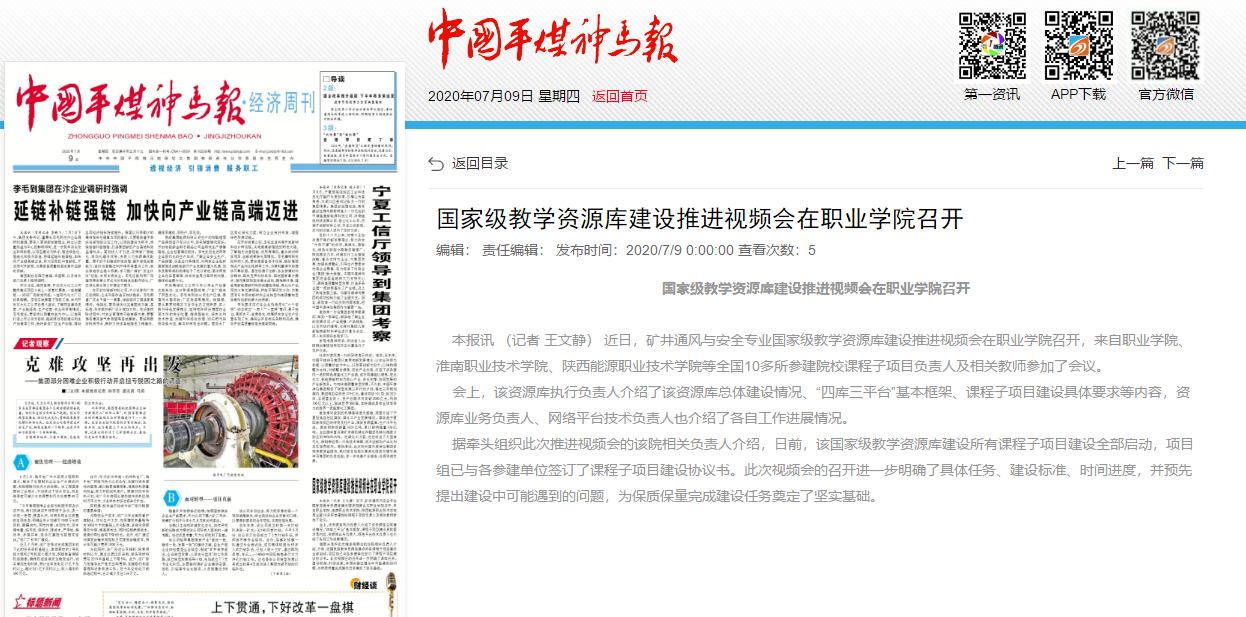Open the 返回首页 link
Image resolution: width=1246 pixels, height=617 pixels.
point(619,96)
